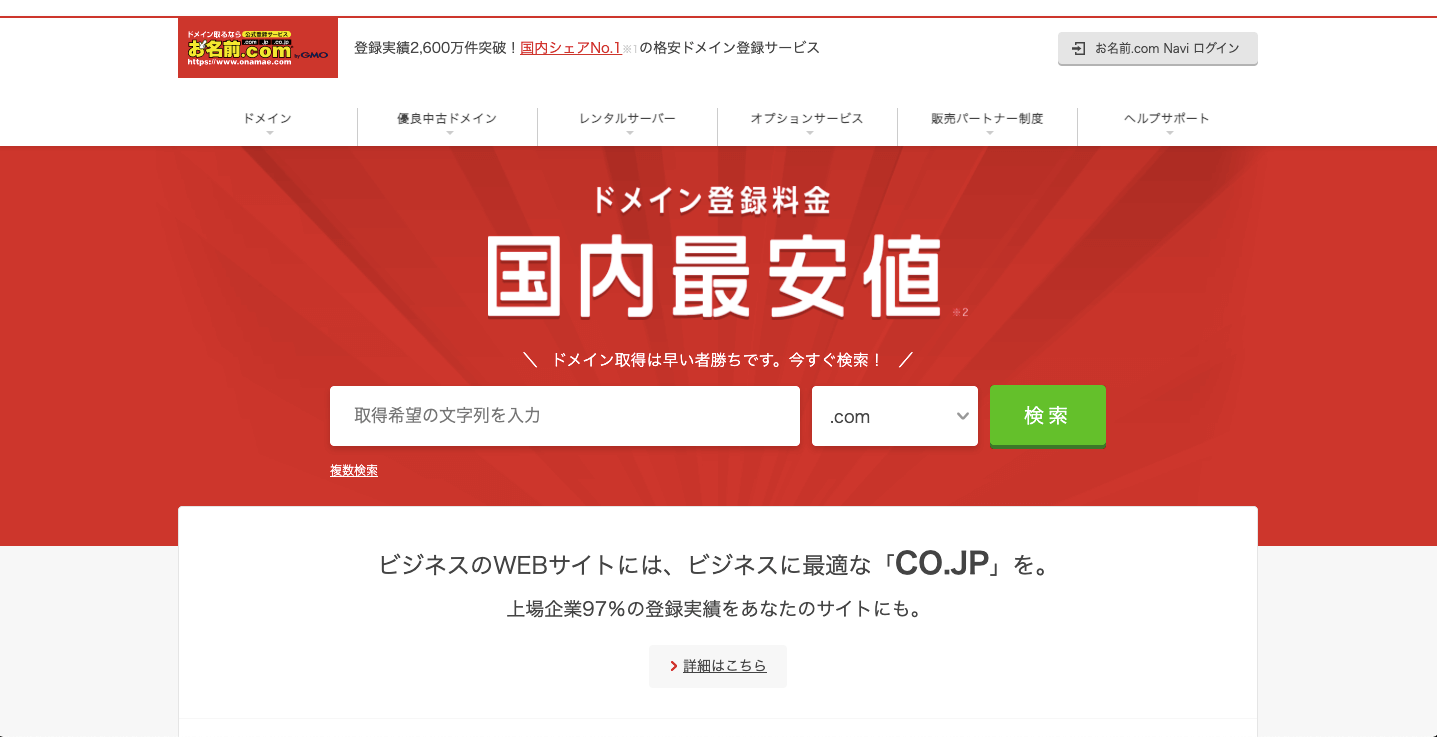Viewport: 1437px width, 737px height.
Task: Click the red chevron icon beside 詳細はこちら
Action: (674, 666)
